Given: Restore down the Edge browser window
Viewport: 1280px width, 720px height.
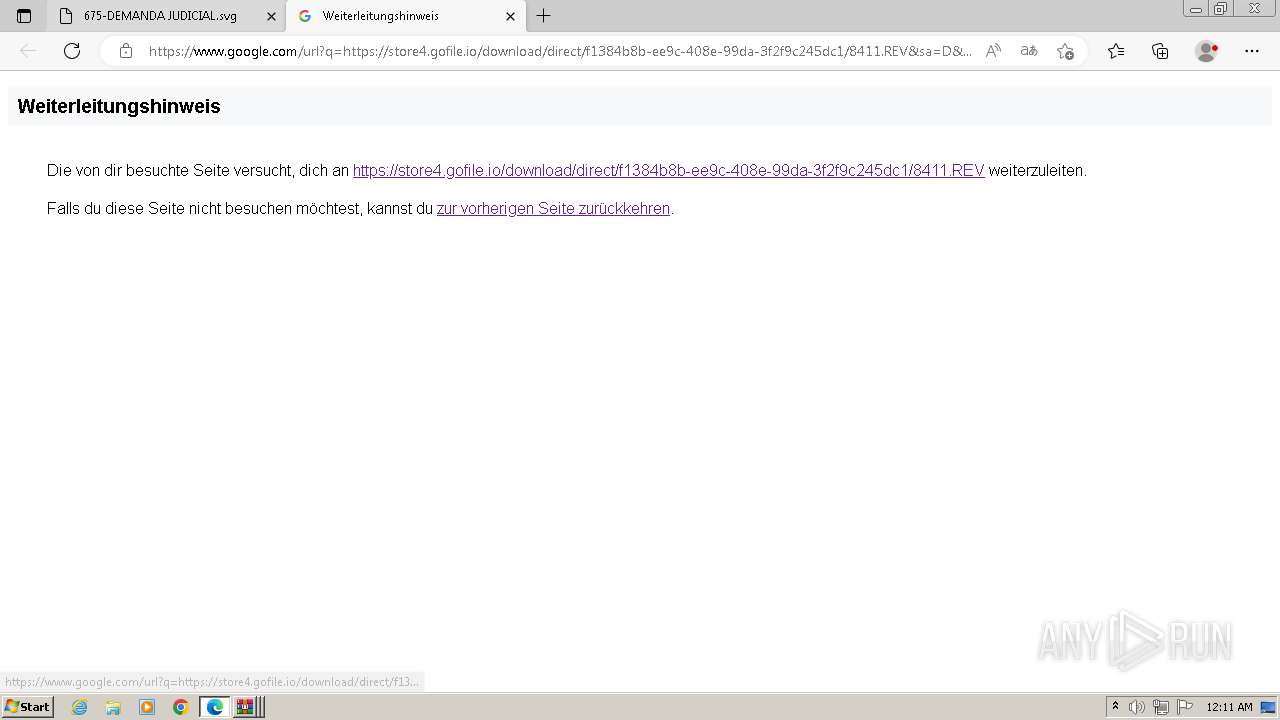Looking at the screenshot, I should point(1221,9).
